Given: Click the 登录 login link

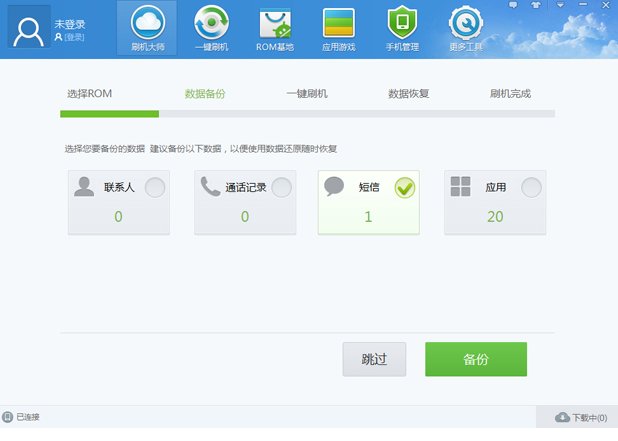Looking at the screenshot, I should coord(74,37).
